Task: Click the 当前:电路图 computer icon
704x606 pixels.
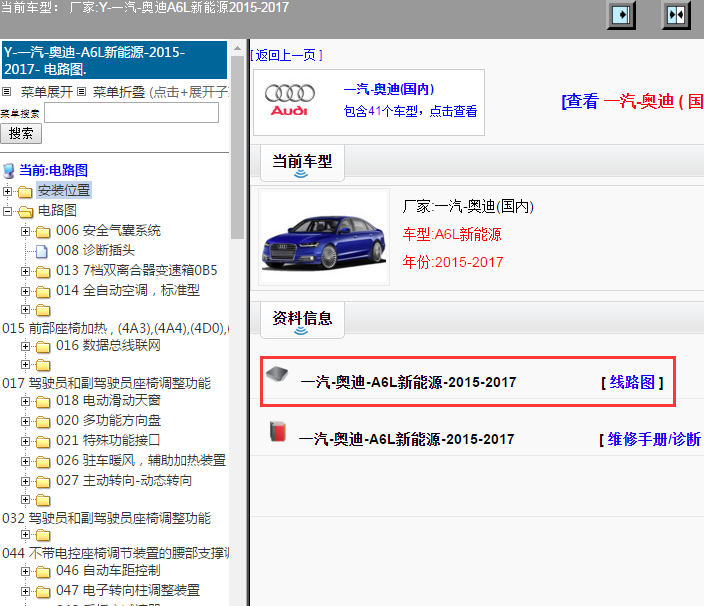Action: [x=9, y=171]
